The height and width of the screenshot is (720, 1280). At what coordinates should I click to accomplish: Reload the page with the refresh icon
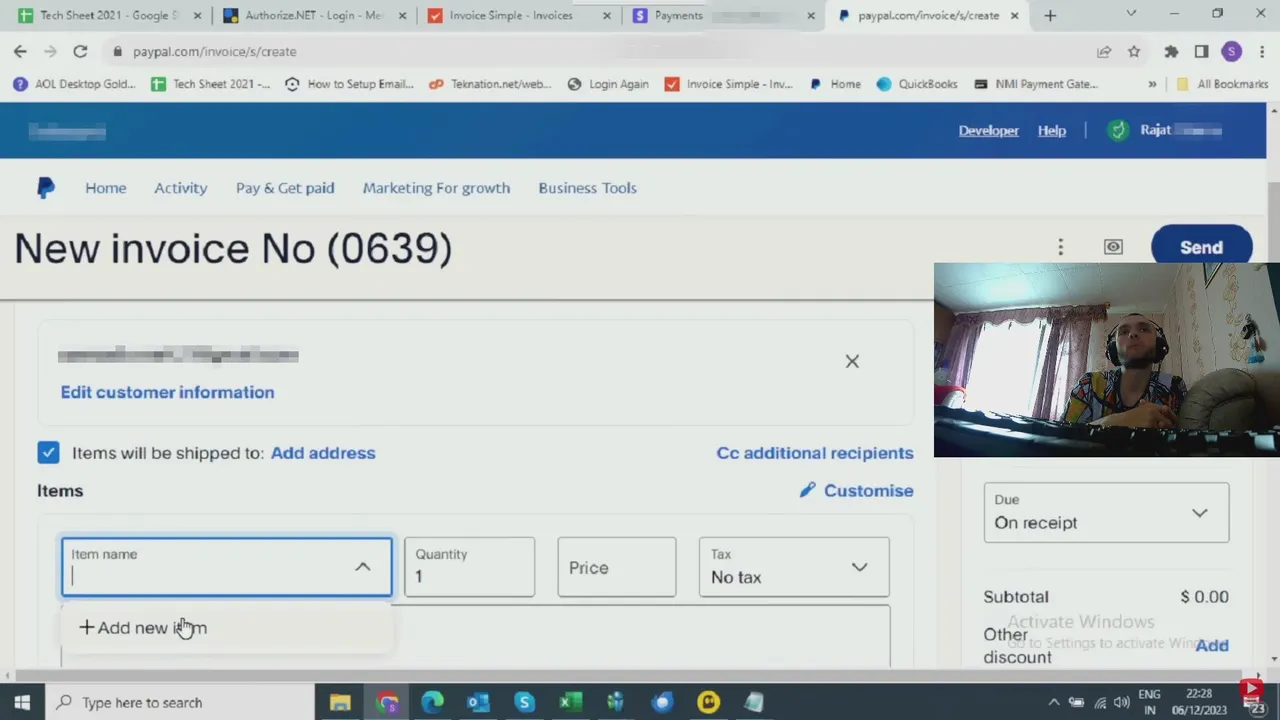(80, 51)
